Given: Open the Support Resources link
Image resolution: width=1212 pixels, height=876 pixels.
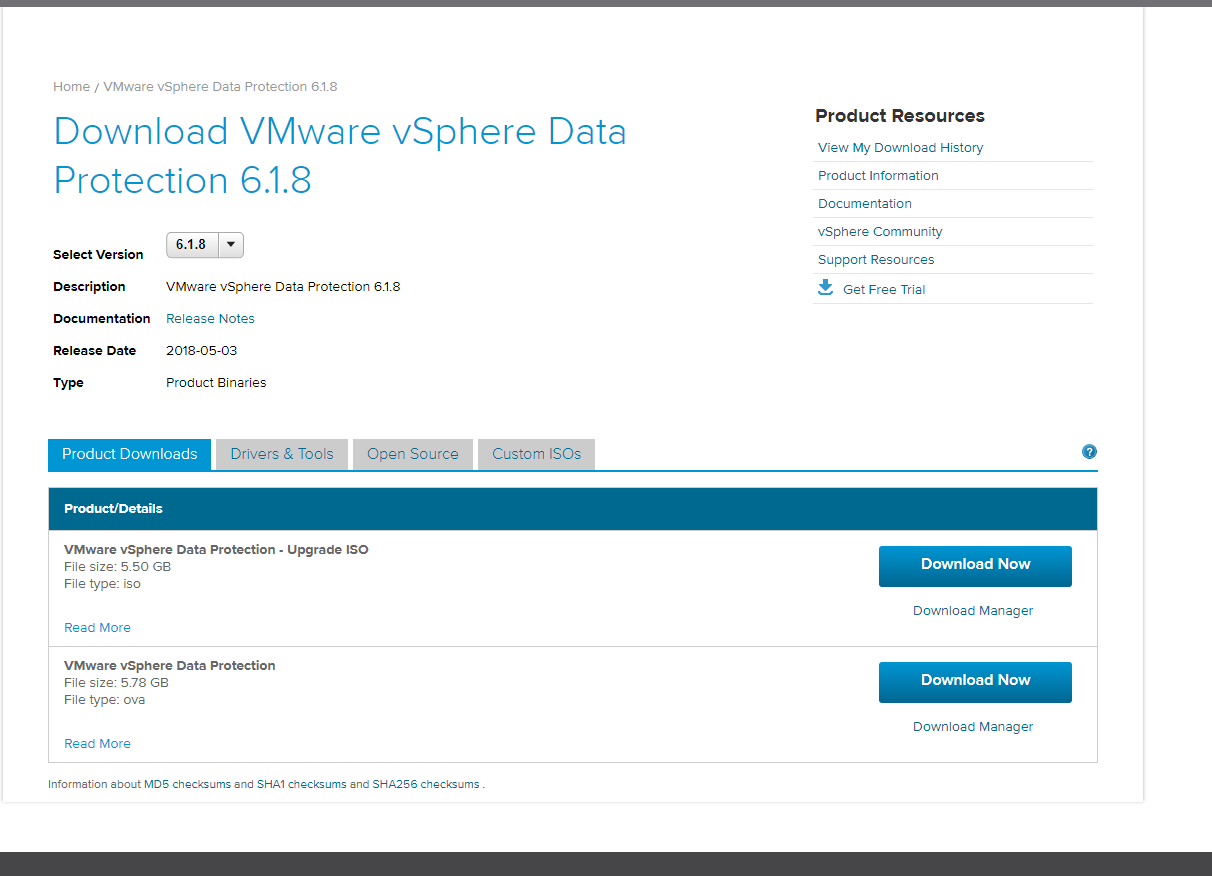Looking at the screenshot, I should click(876, 260).
